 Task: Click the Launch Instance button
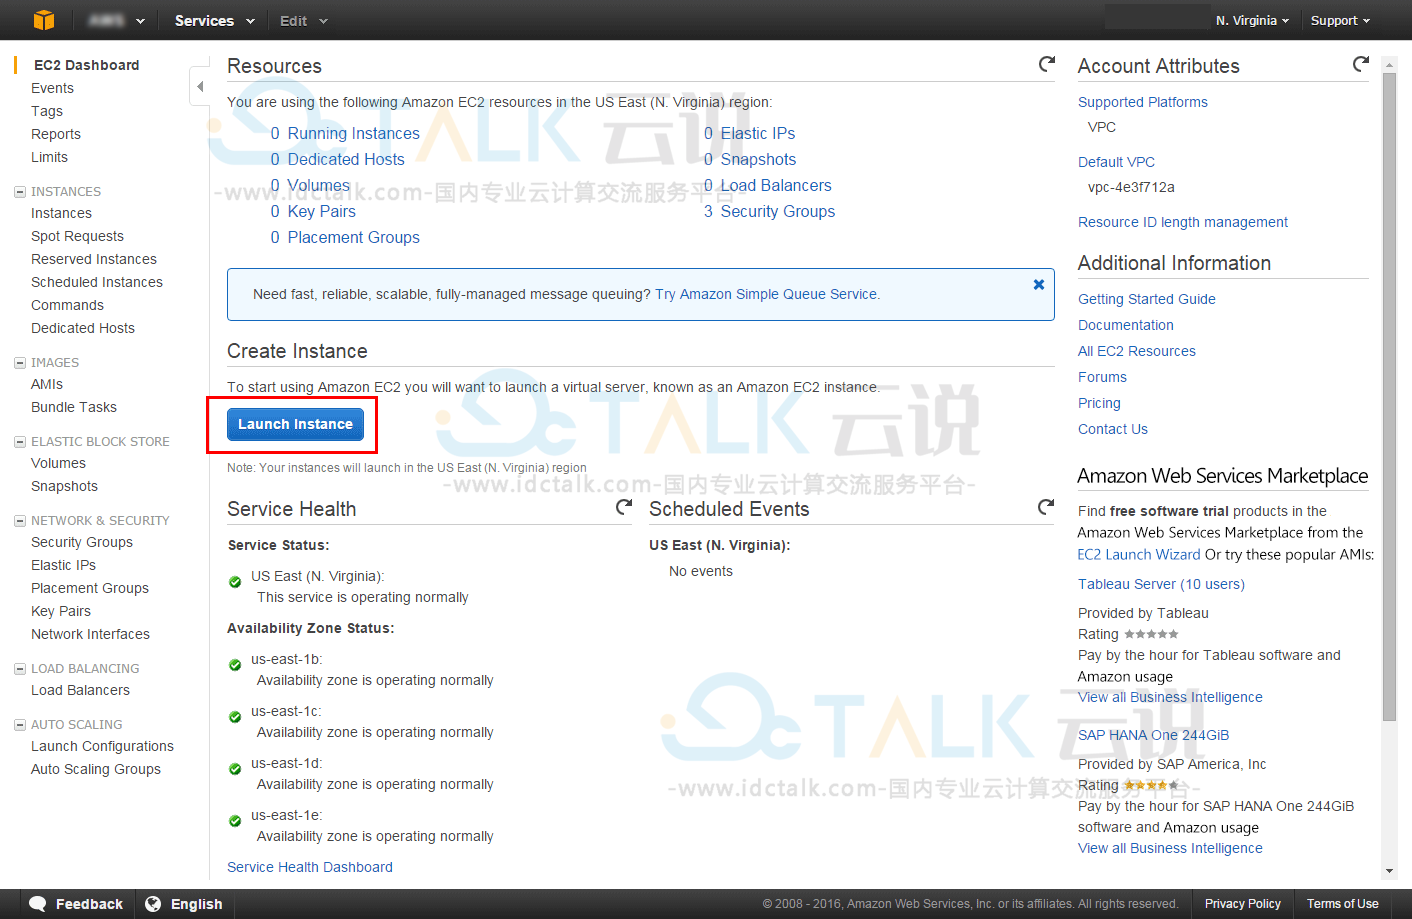coord(295,424)
